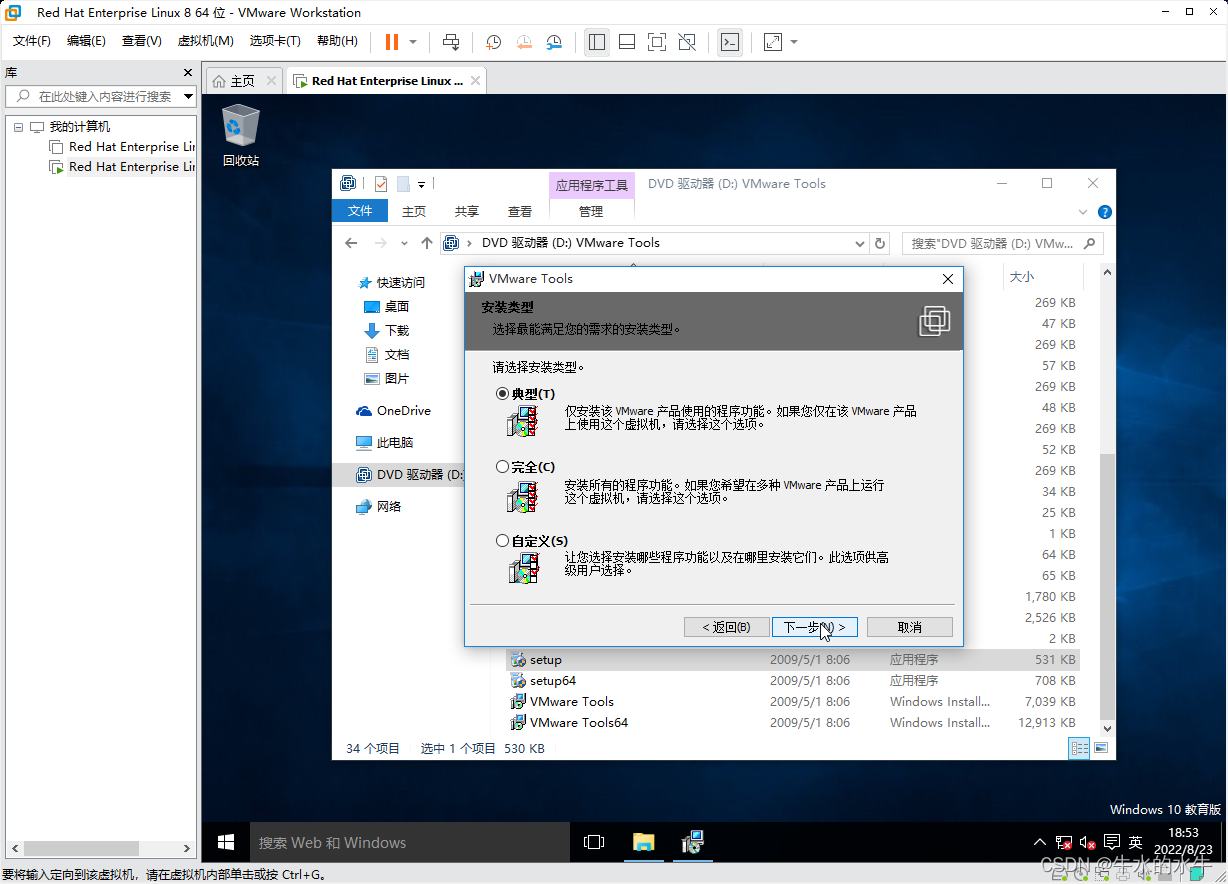The height and width of the screenshot is (884, 1228).
Task: Enter full screen mode icon
Action: [x=657, y=42]
